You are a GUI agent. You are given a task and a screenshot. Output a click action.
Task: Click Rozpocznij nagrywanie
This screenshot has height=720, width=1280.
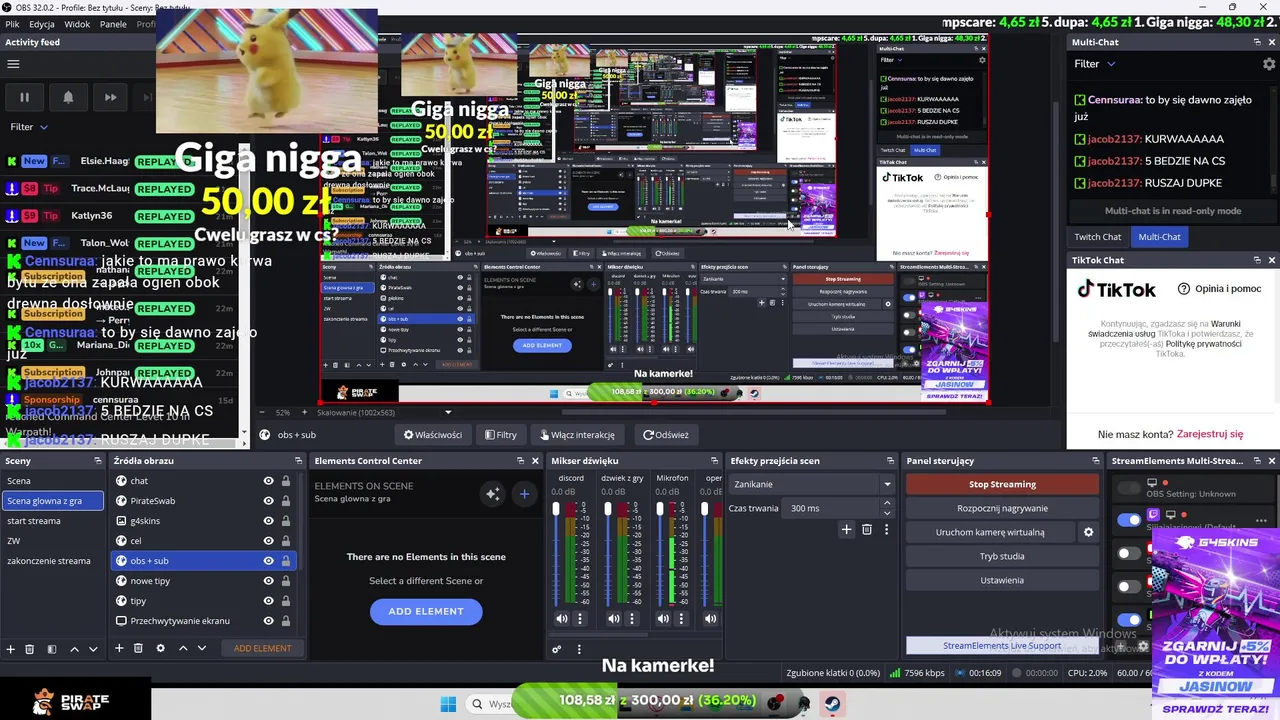[x=1002, y=508]
